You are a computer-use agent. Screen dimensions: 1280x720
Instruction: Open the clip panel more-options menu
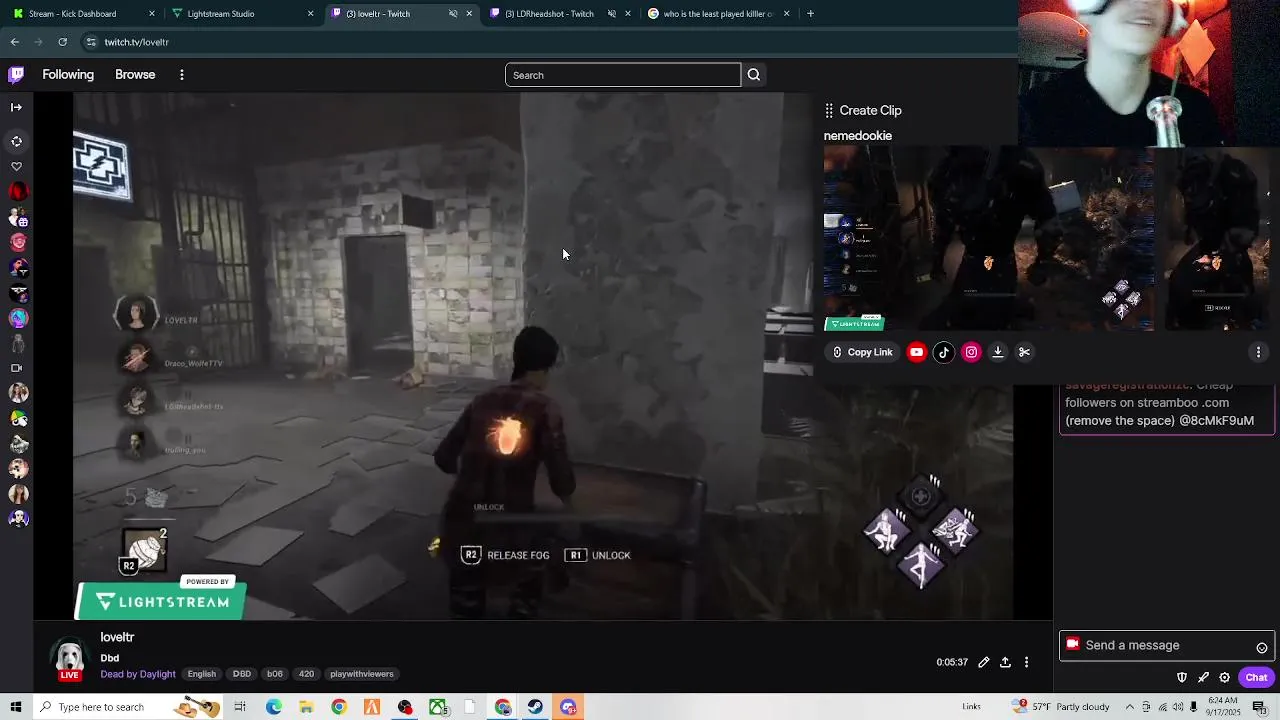coord(1258,352)
